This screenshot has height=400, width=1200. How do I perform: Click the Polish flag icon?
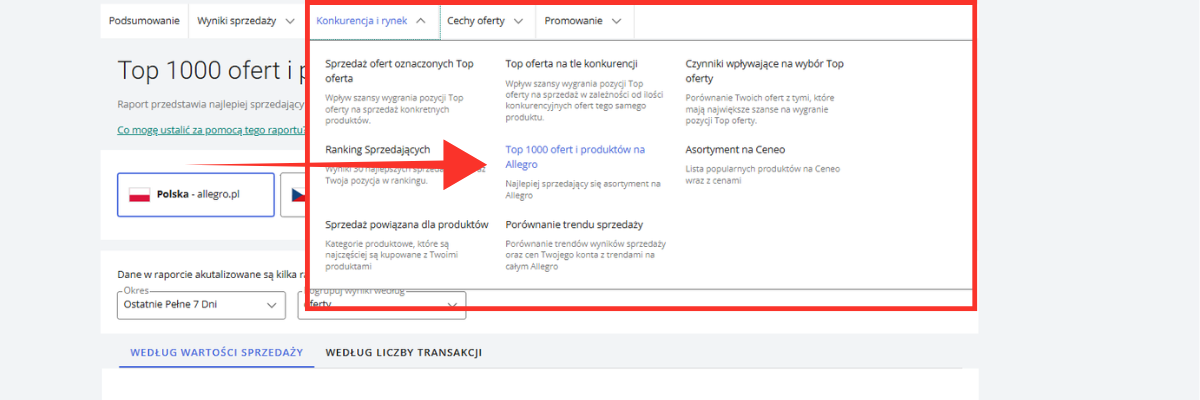[x=139, y=194]
